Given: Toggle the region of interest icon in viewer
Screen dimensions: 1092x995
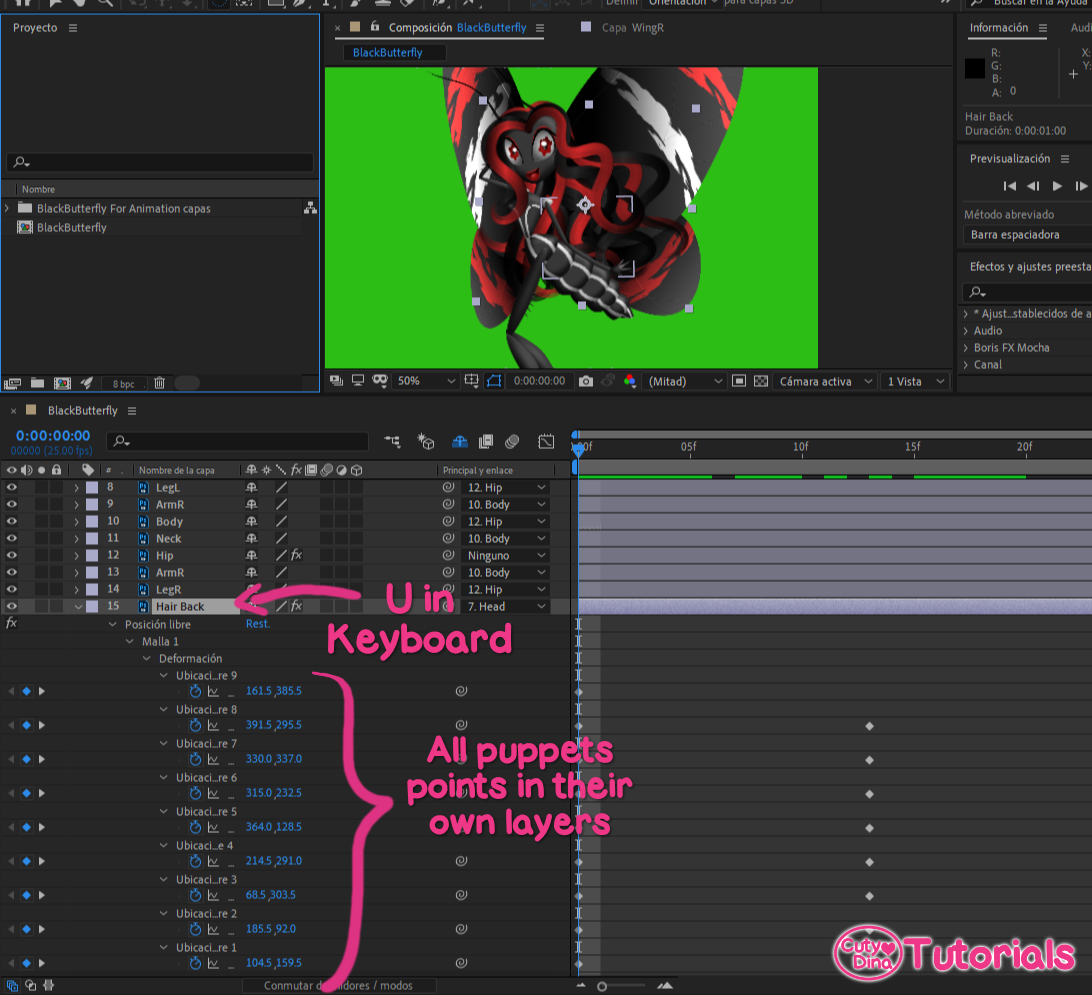Looking at the screenshot, I should tap(493, 381).
